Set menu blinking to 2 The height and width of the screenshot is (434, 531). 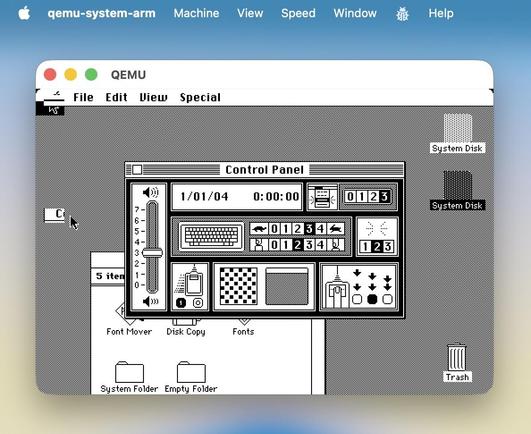(x=373, y=197)
